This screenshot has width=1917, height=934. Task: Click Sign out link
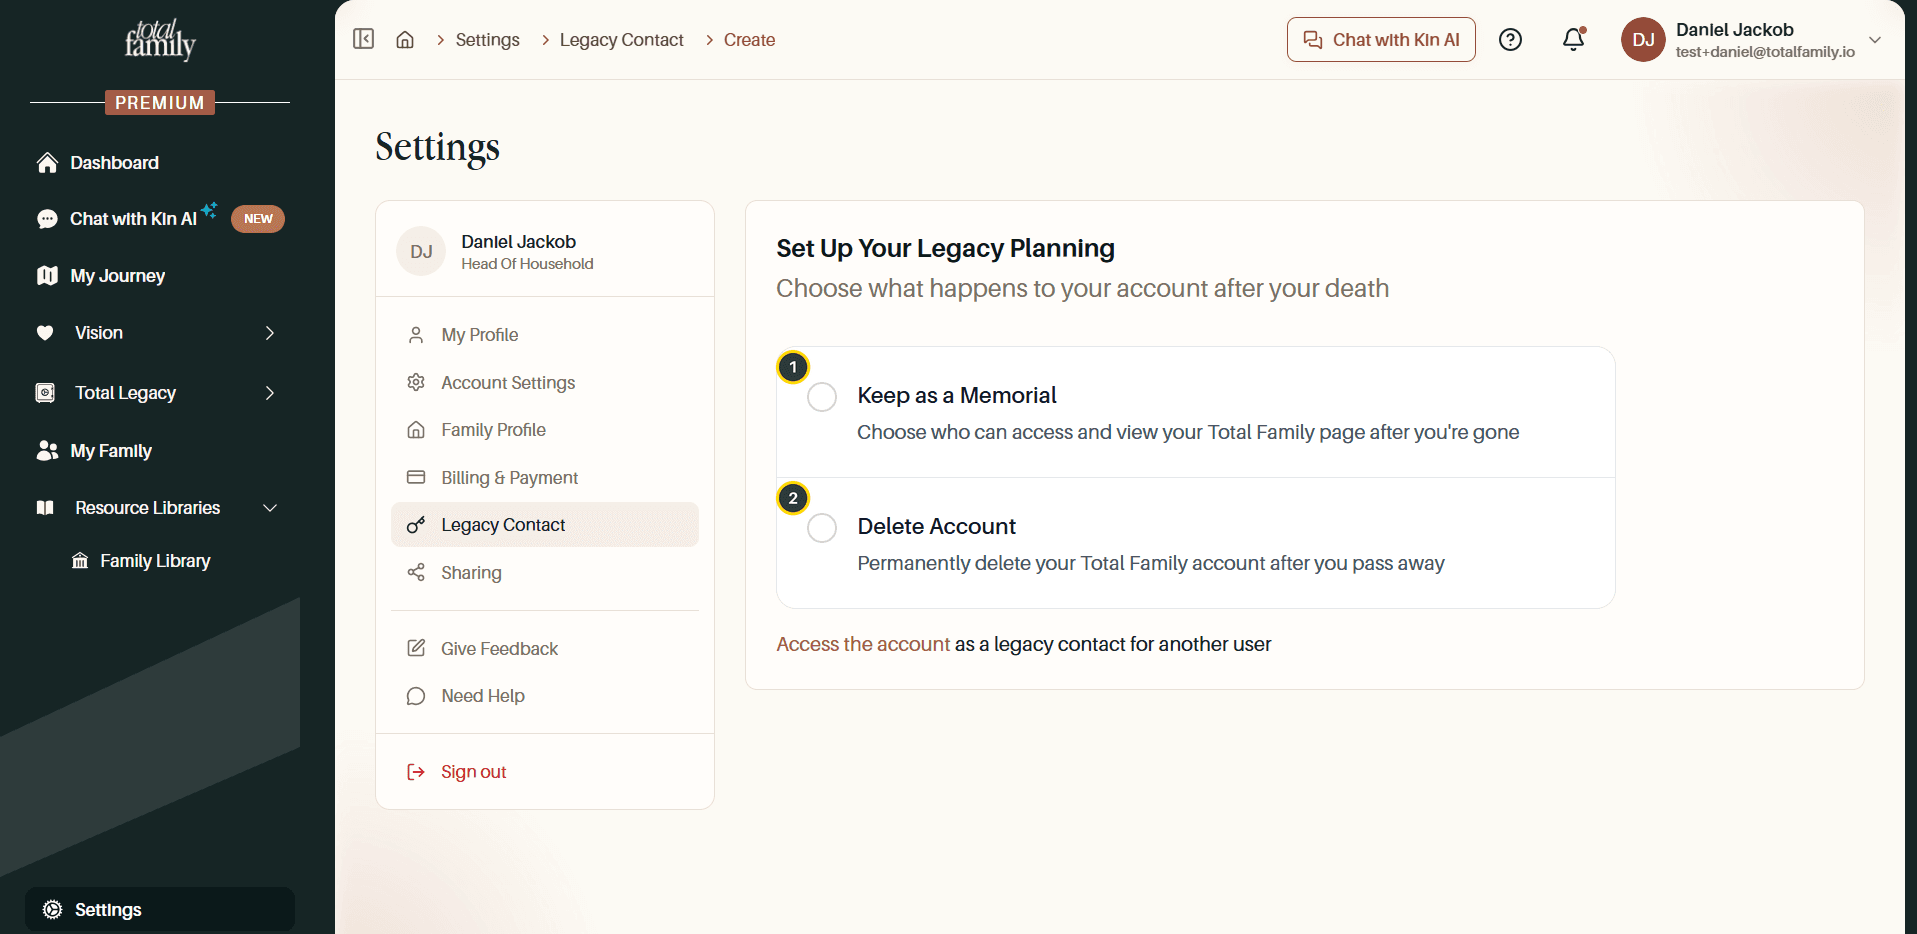pyautogui.click(x=474, y=772)
